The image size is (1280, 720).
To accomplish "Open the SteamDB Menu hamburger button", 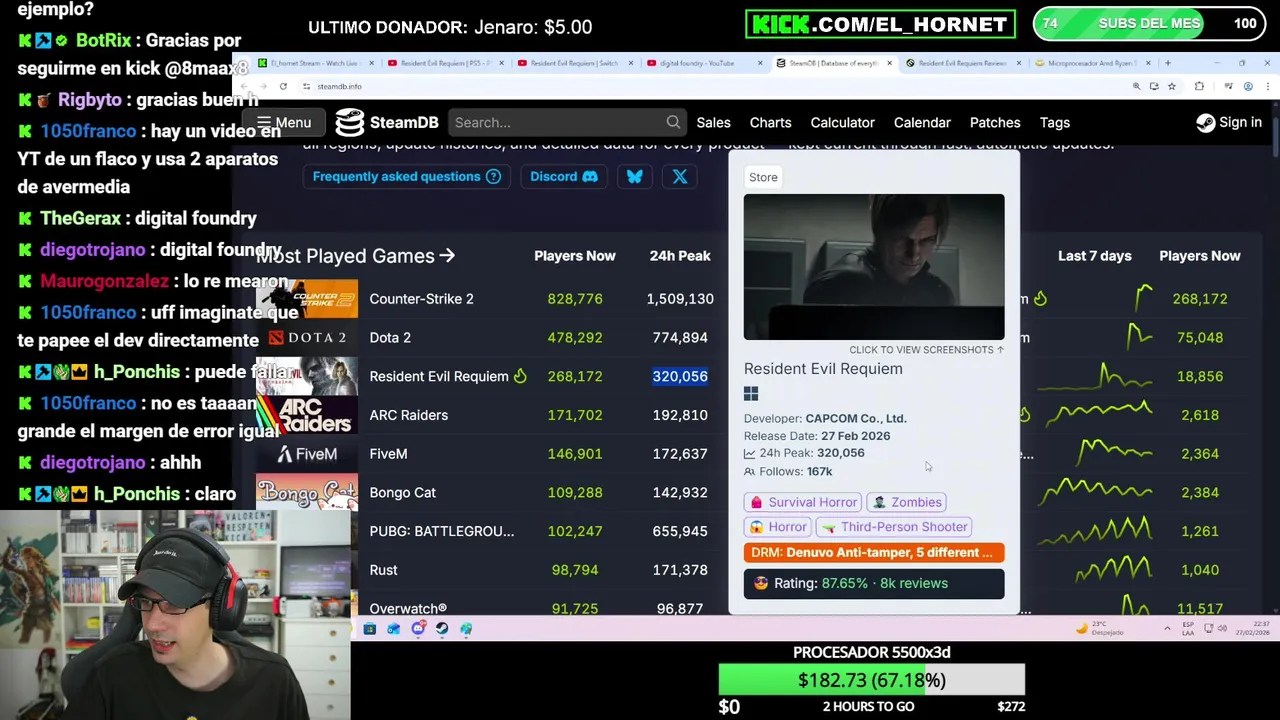I will coord(284,122).
